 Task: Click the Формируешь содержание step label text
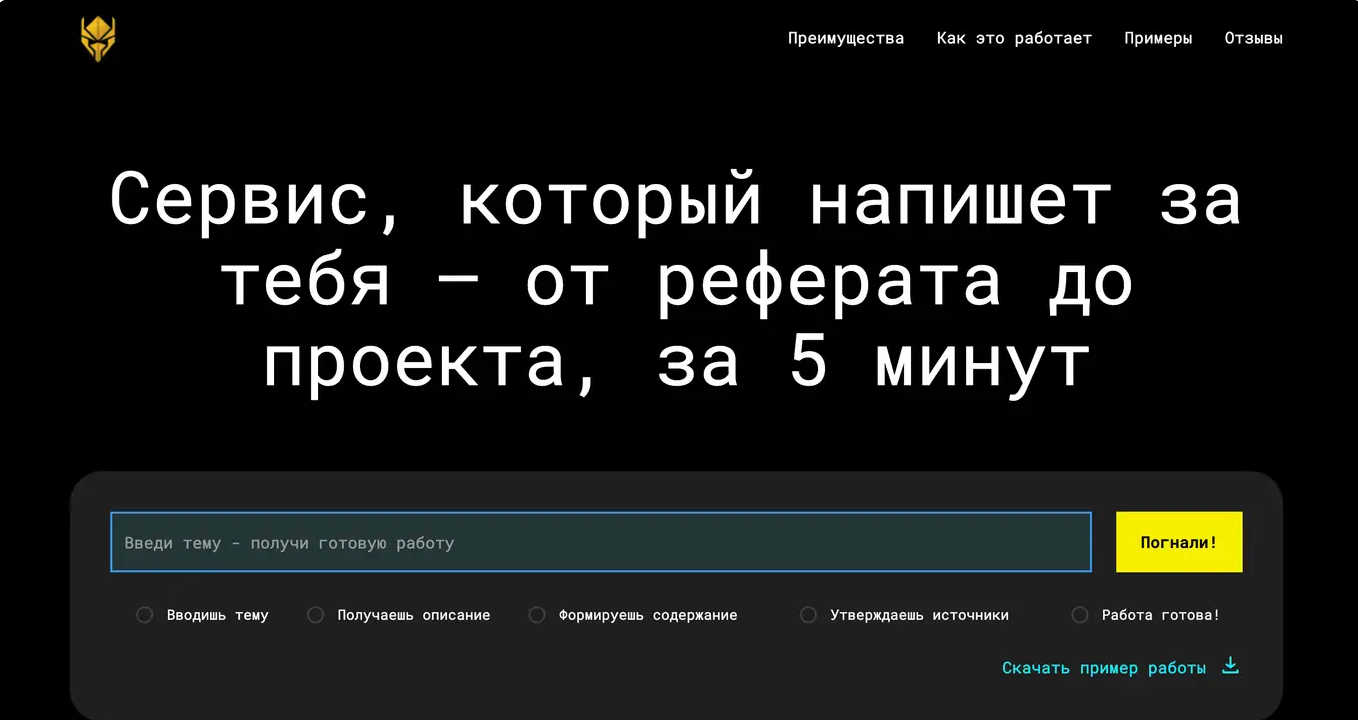[648, 614]
